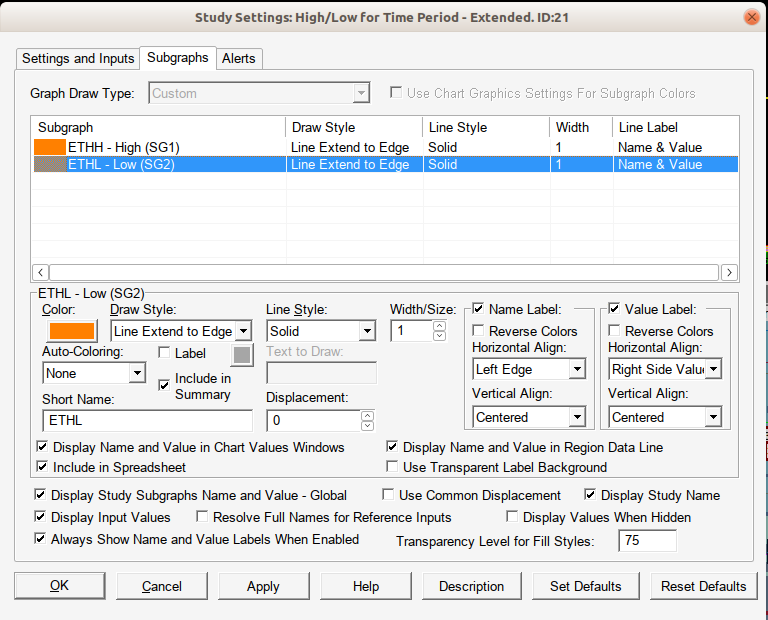Toggle the Name Label checkbox

pos(479,309)
